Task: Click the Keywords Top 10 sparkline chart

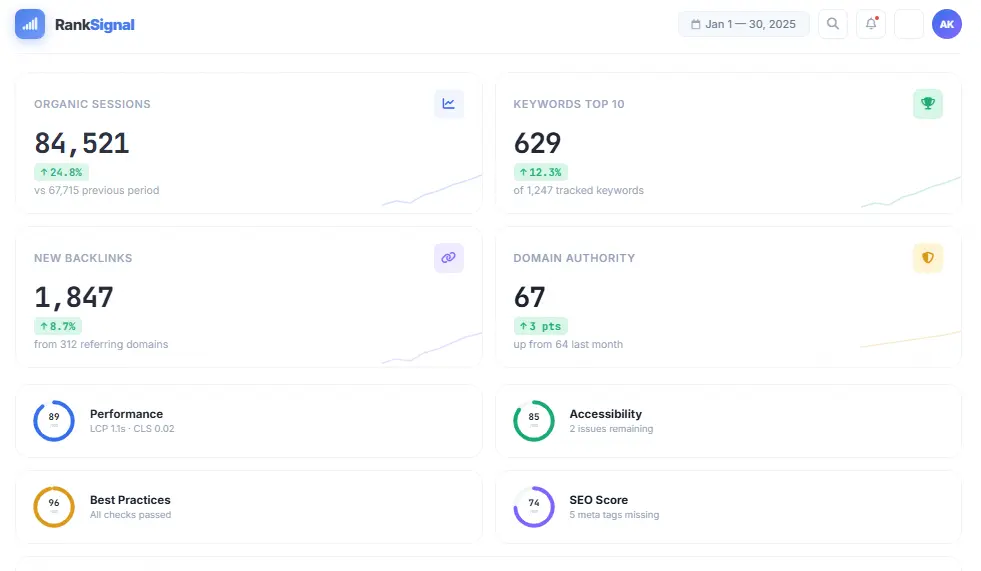Action: (x=911, y=191)
